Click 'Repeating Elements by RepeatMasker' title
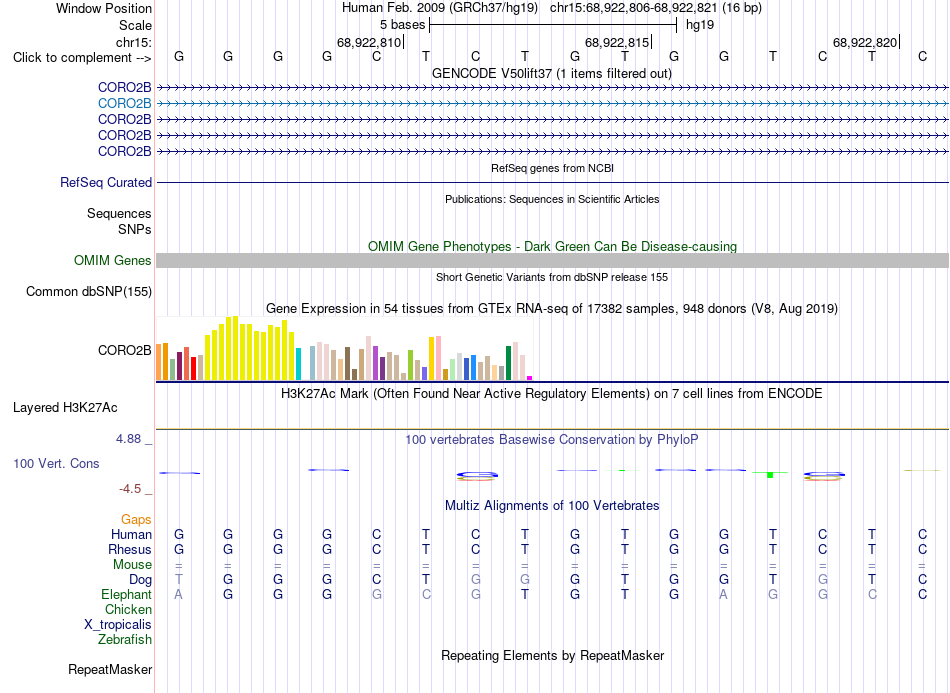This screenshot has height=693, width=950. 552,655
